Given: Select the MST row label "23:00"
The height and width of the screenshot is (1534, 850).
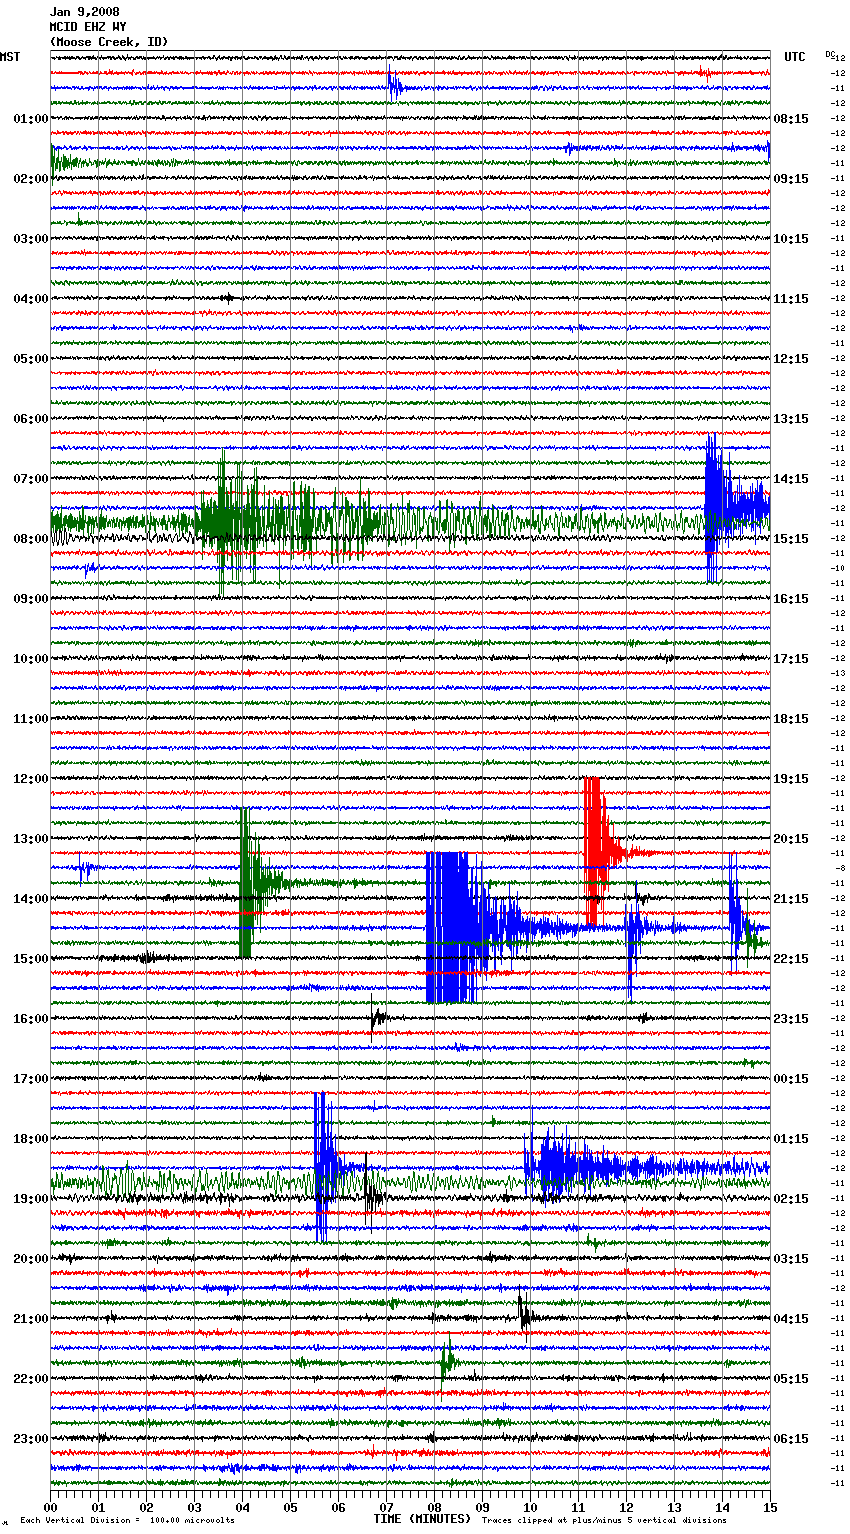Looking at the screenshot, I should click(x=31, y=1438).
